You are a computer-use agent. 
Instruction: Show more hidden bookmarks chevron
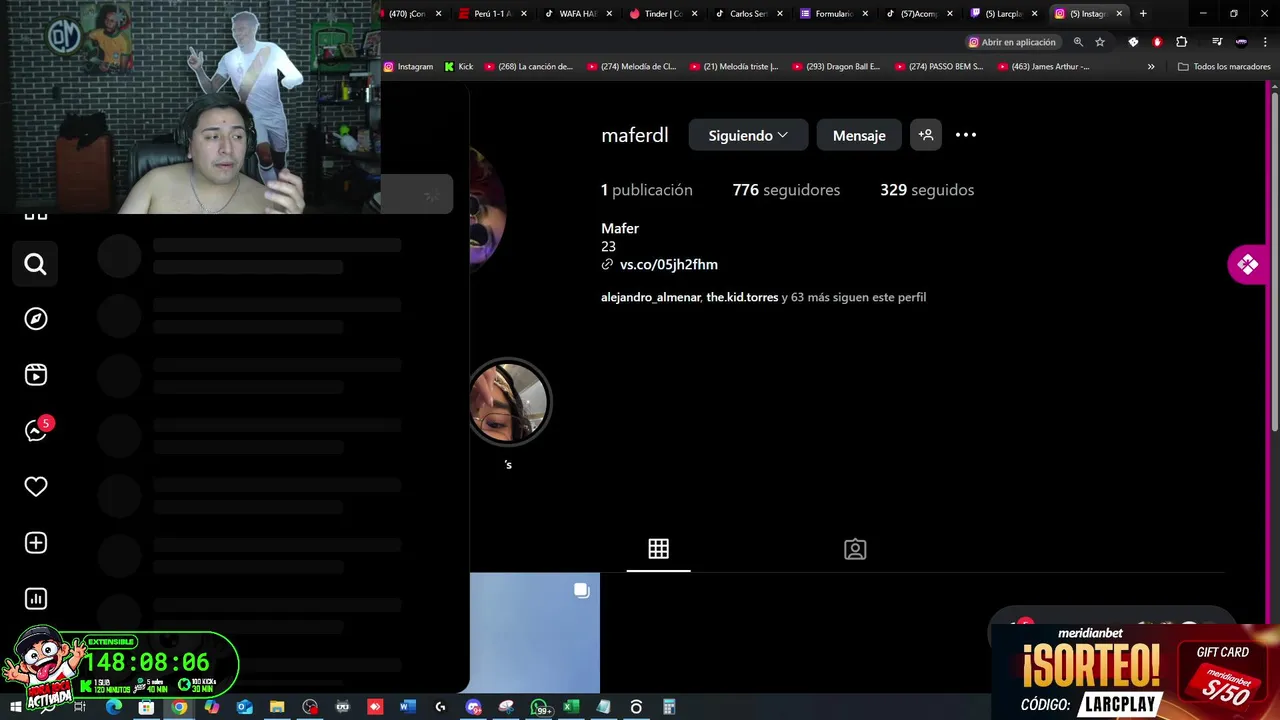[x=1151, y=67]
